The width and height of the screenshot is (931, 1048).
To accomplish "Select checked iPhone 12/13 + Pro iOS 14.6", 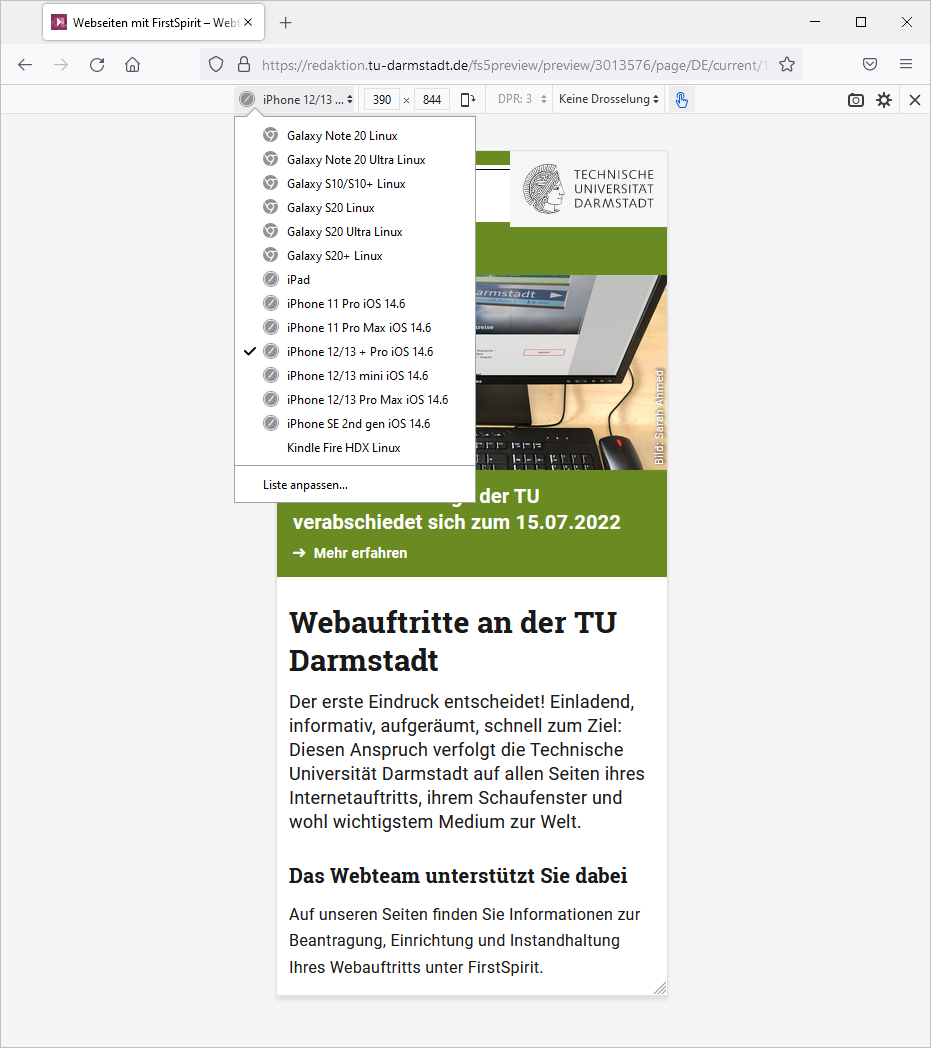I will point(355,352).
